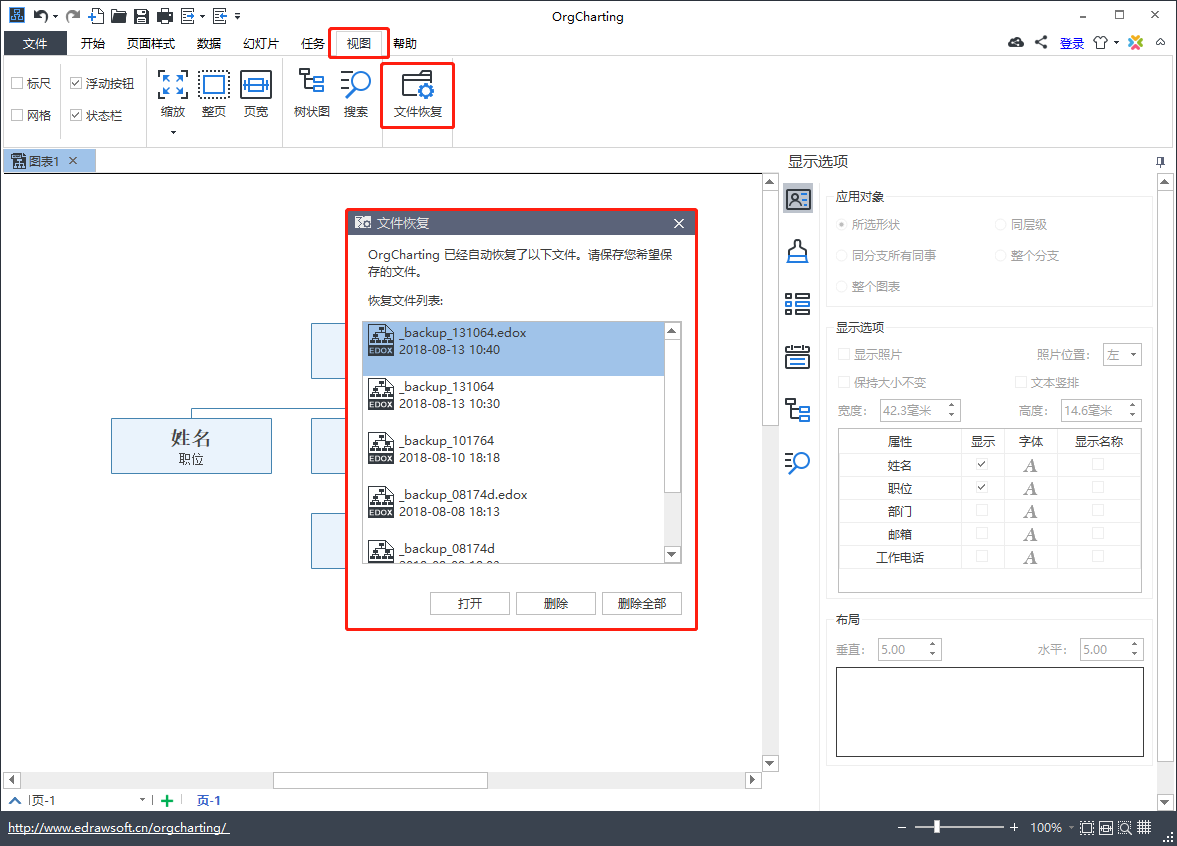Screen dimensions: 1177x846
Task: Click the share icon near login
Action: point(1041,43)
